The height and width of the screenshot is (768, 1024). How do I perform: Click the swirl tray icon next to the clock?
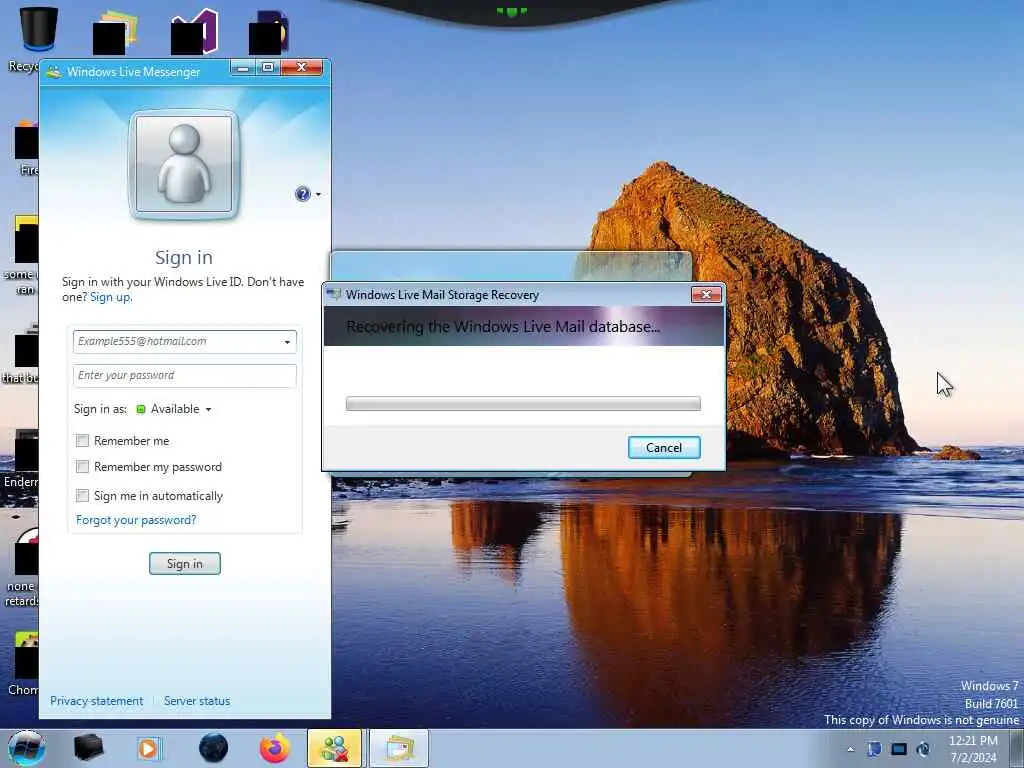[x=923, y=749]
